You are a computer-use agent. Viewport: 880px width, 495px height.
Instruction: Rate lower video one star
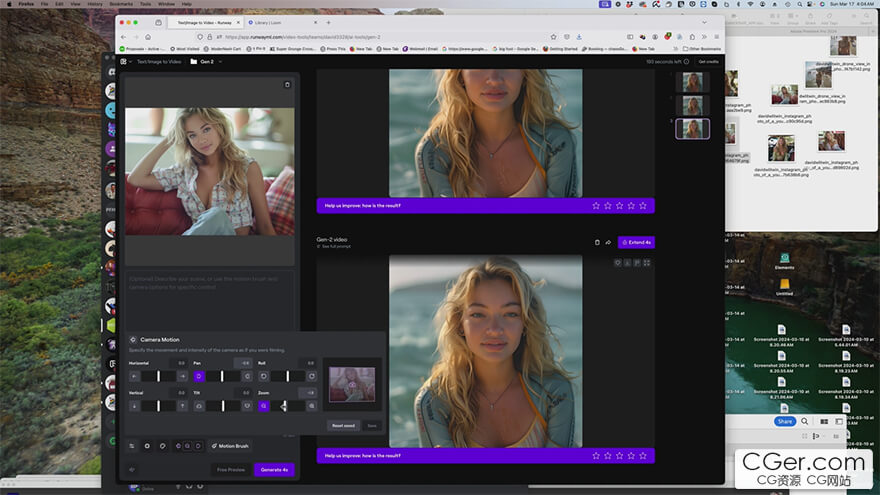coord(596,456)
